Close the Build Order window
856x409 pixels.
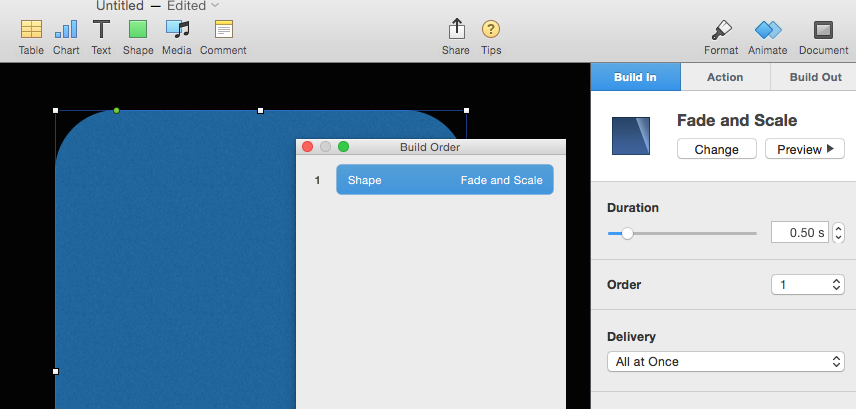(307, 147)
